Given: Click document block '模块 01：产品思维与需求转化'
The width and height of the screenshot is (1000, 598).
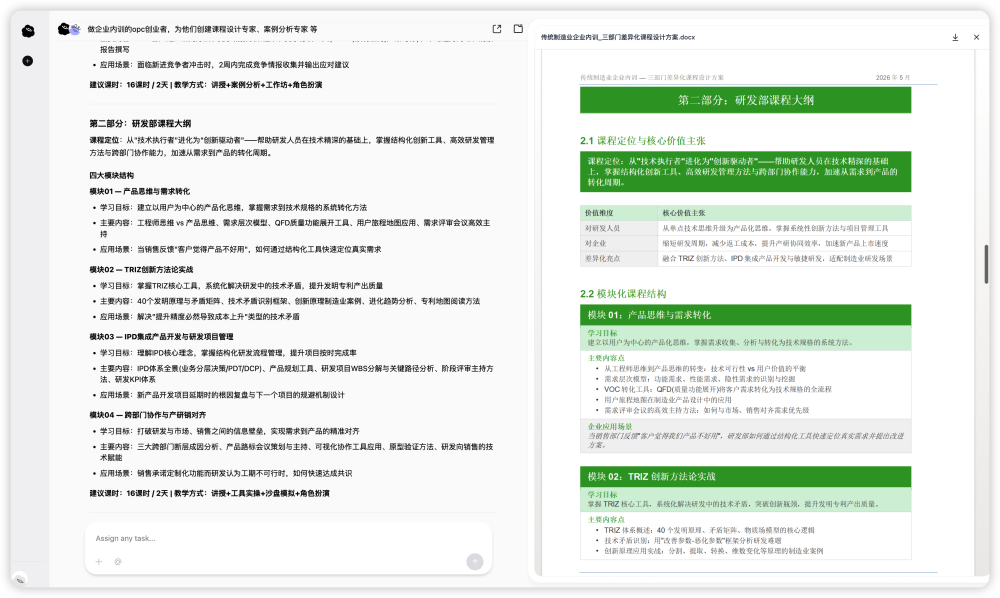Looking at the screenshot, I should (746, 315).
